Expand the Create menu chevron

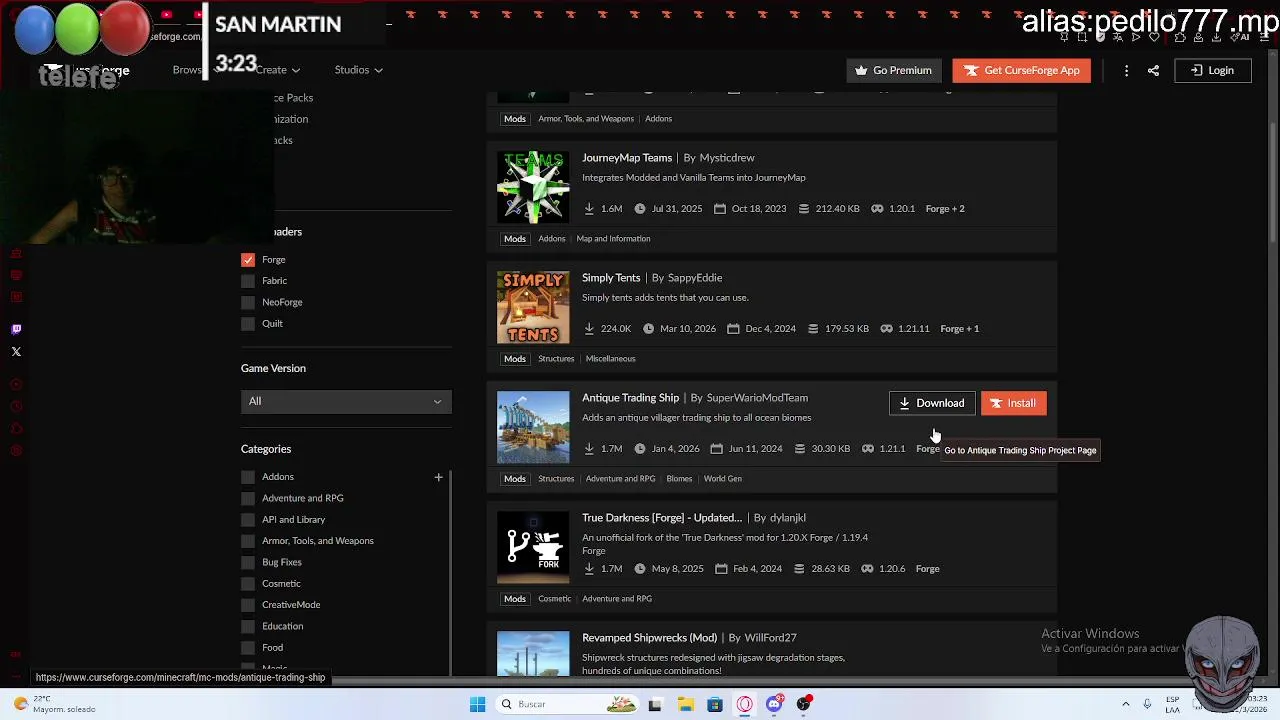[296, 70]
